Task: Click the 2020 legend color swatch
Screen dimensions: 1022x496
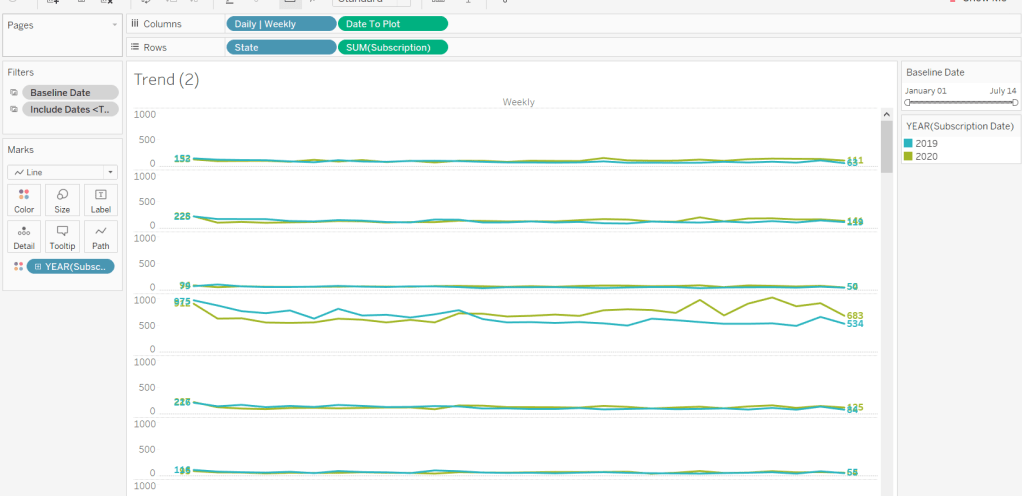Action: tap(909, 156)
